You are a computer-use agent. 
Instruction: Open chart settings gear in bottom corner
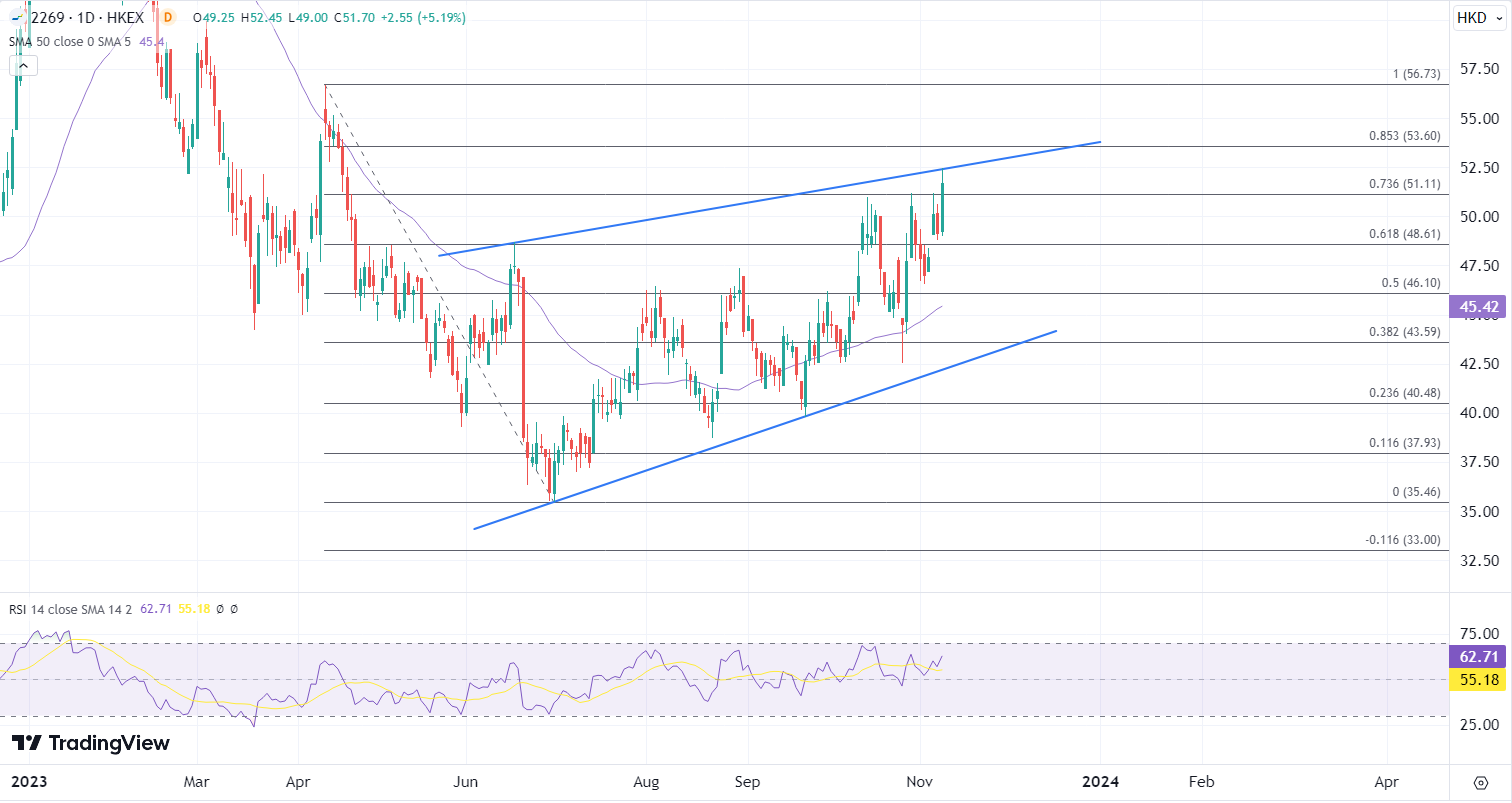coord(1480,782)
